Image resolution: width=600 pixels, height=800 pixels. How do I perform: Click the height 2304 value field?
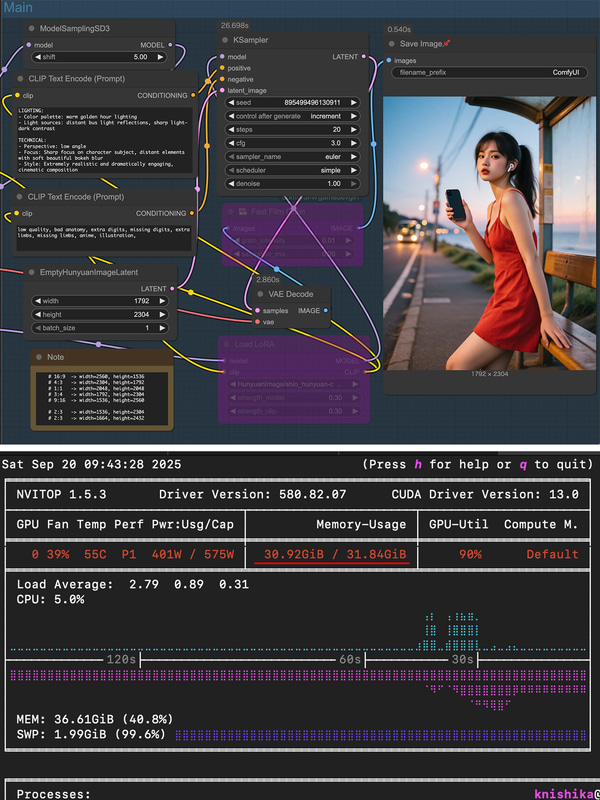pyautogui.click(x=99, y=315)
